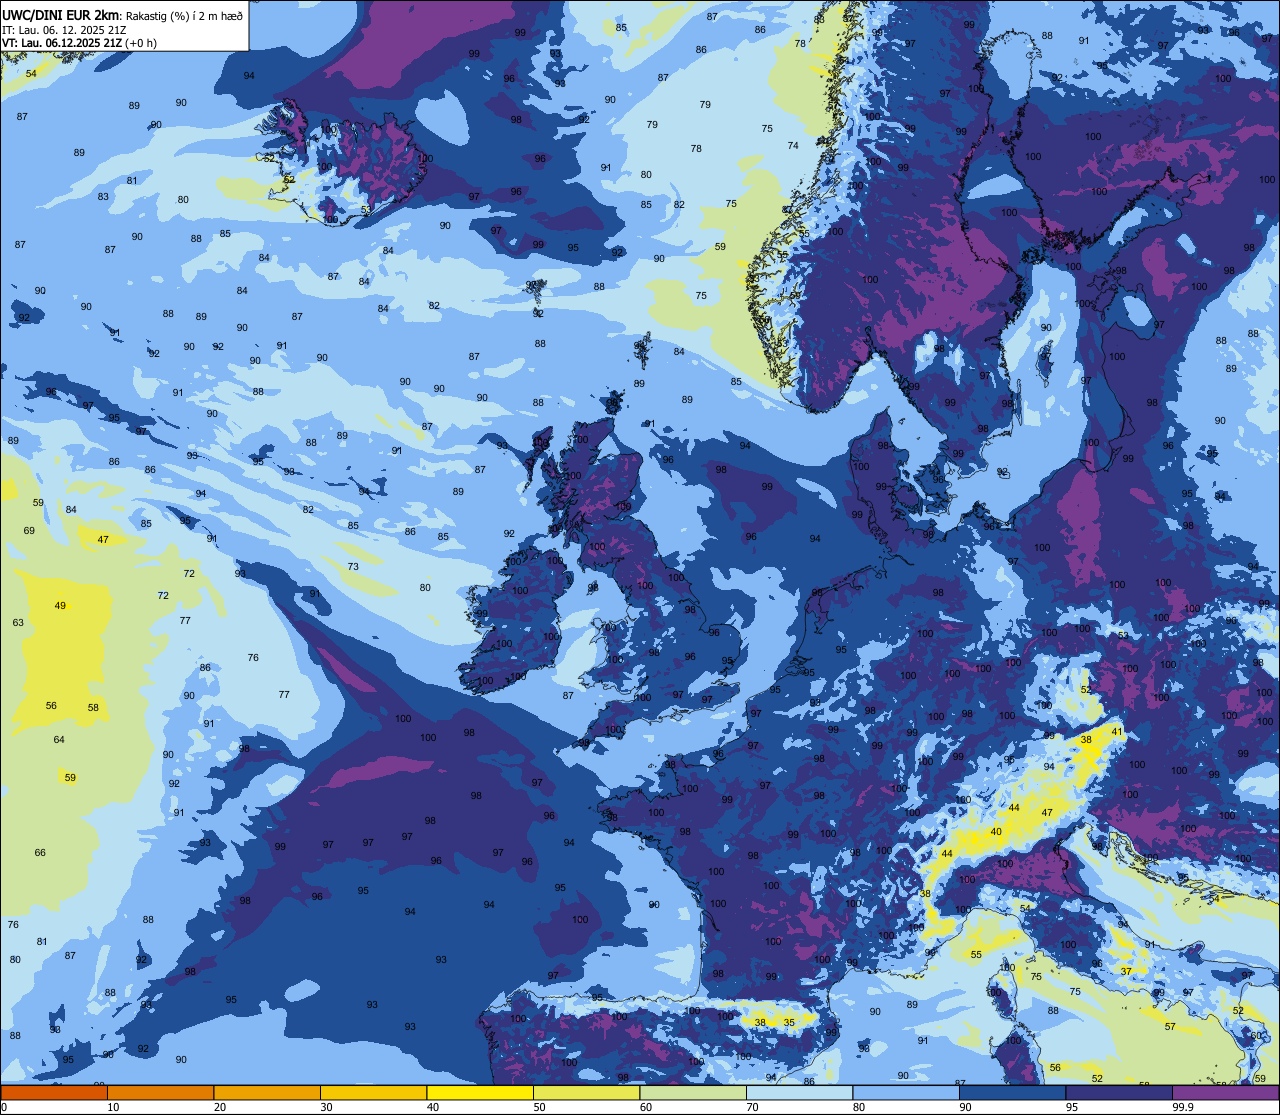Click the 30–40 amber legend segment
1280x1115 pixels.
click(373, 1092)
